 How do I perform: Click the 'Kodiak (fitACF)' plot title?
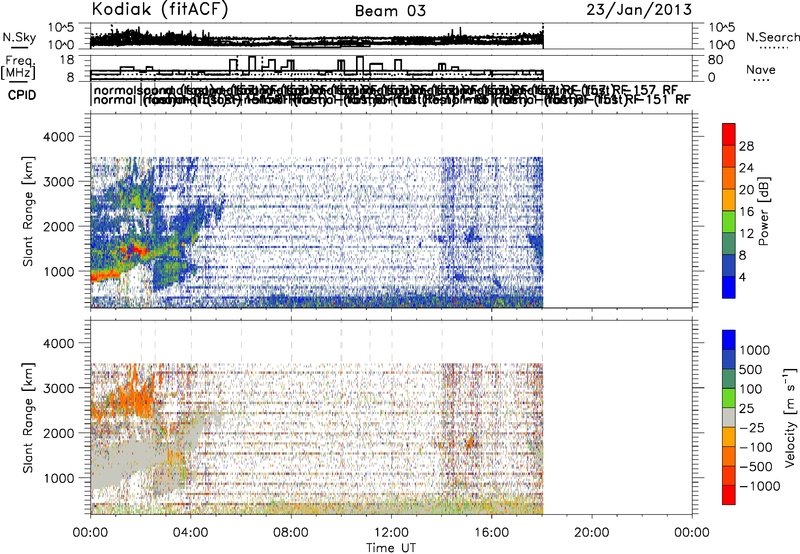pos(160,10)
